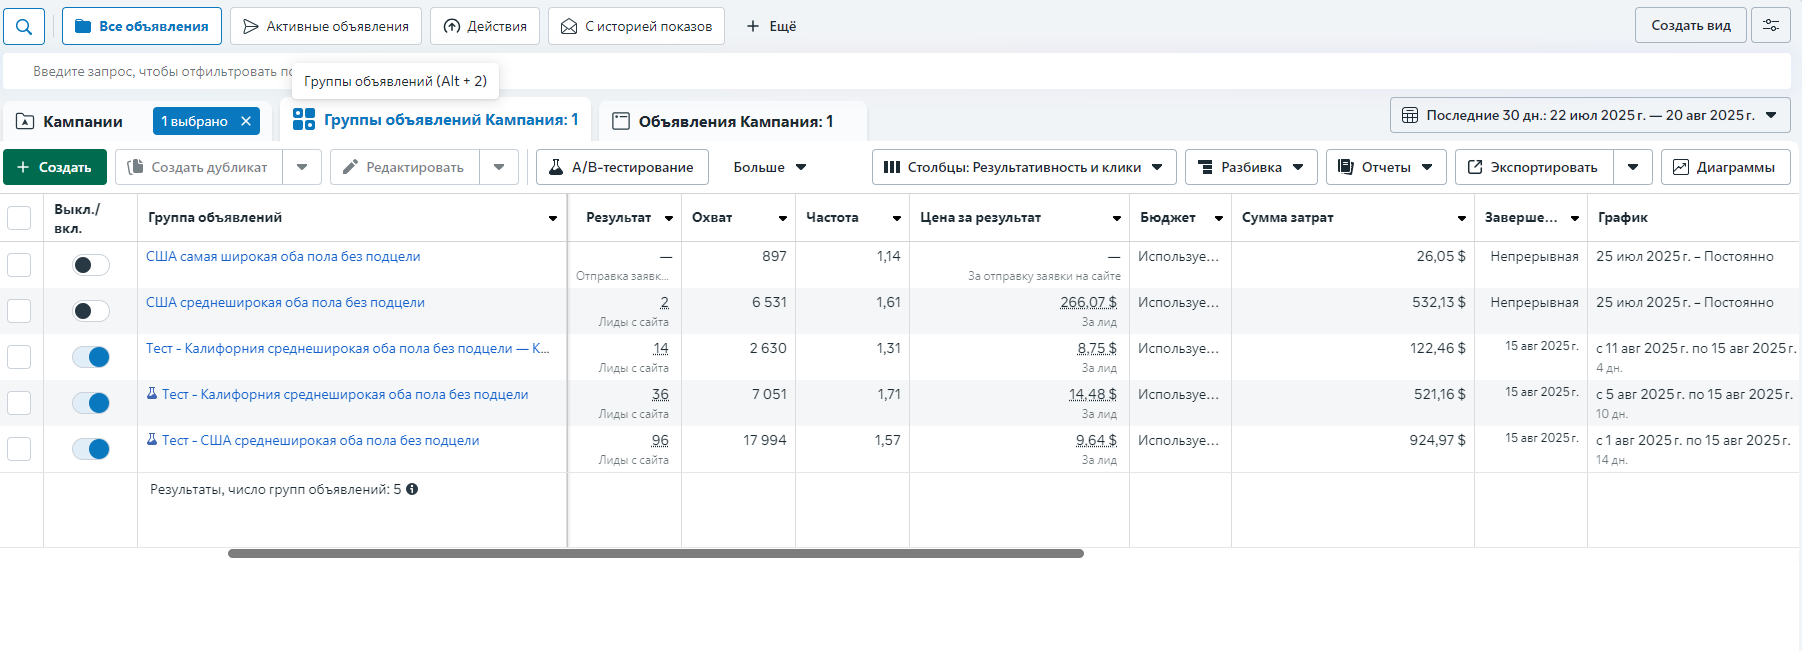Image resolution: width=1802 pixels, height=651 pixels.
Task: Expand the Столбцы columns dropdown
Action: click(1023, 167)
